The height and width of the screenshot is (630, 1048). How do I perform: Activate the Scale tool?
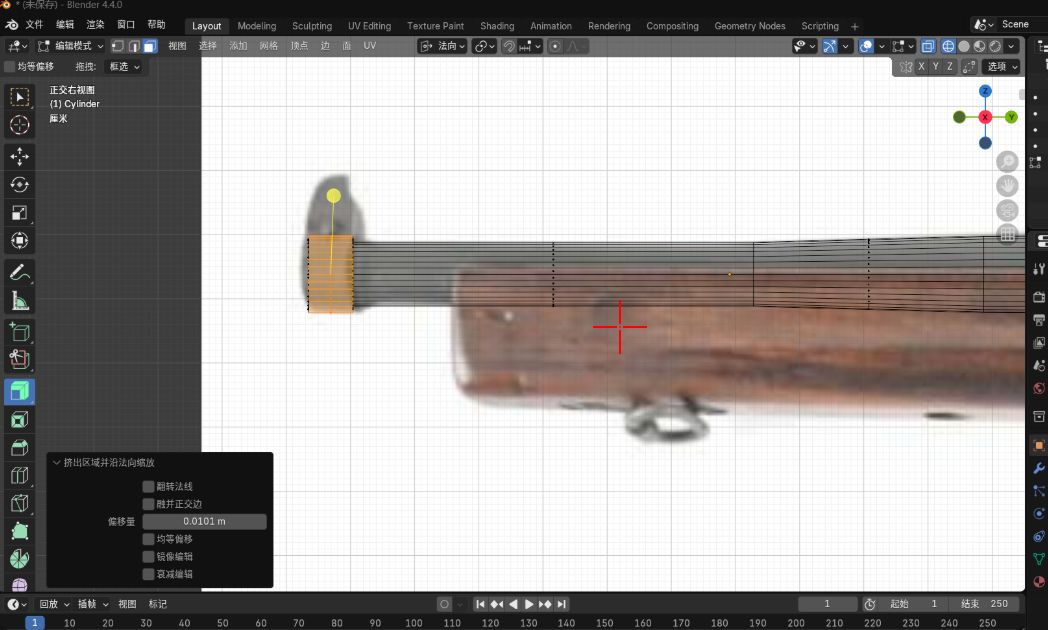(x=19, y=212)
